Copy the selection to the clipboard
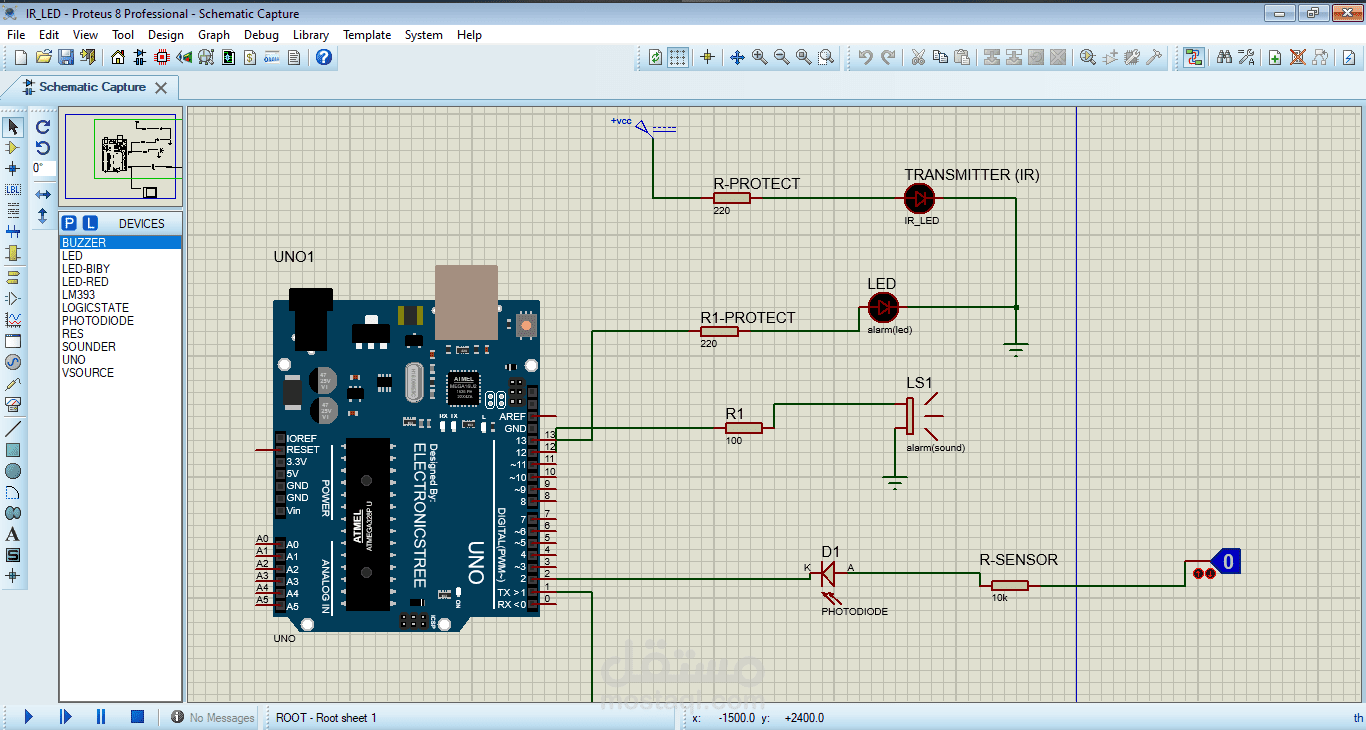The width and height of the screenshot is (1366, 730). point(940,57)
